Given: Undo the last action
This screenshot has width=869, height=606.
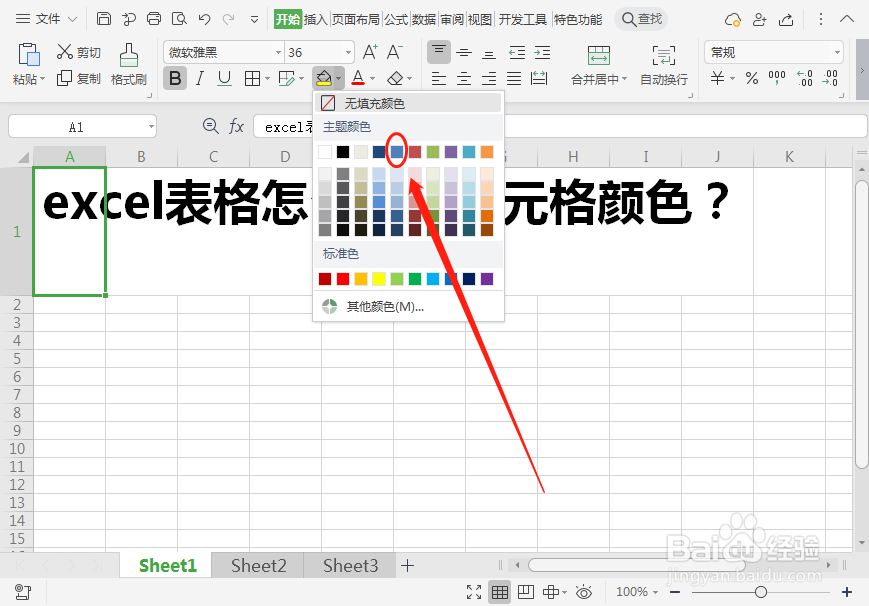Looking at the screenshot, I should 204,19.
